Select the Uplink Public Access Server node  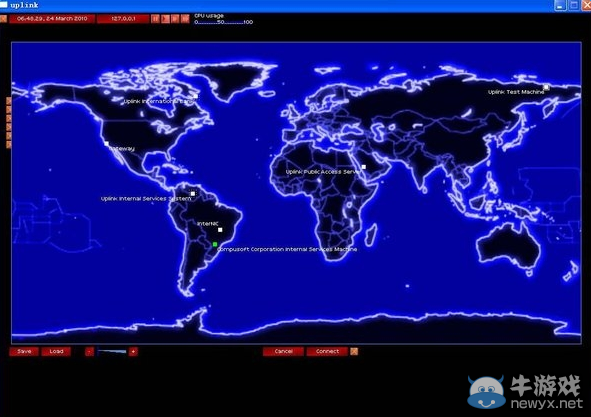tap(364, 167)
